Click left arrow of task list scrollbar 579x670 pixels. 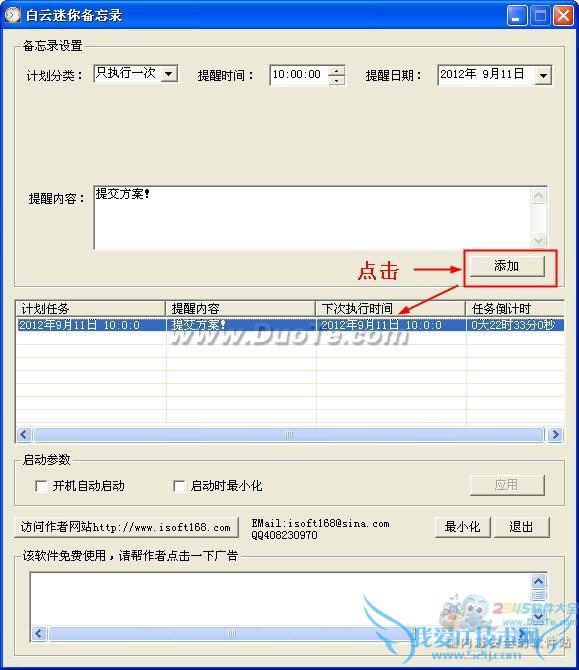click(24, 435)
